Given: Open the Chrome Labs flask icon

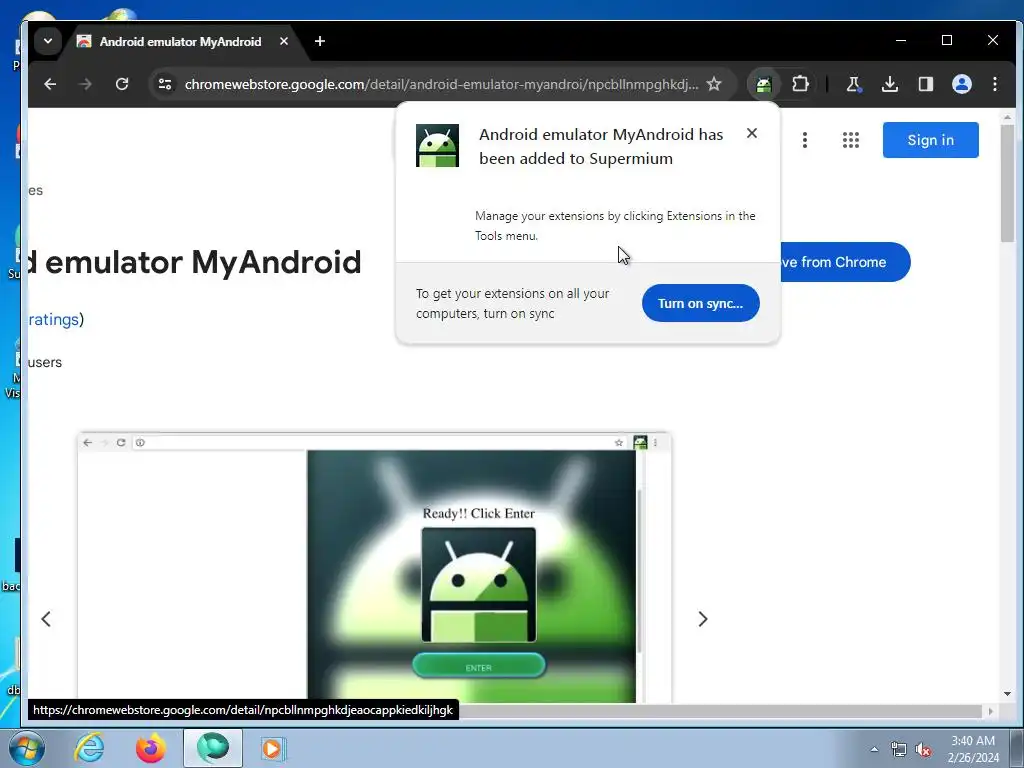Looking at the screenshot, I should [x=854, y=84].
